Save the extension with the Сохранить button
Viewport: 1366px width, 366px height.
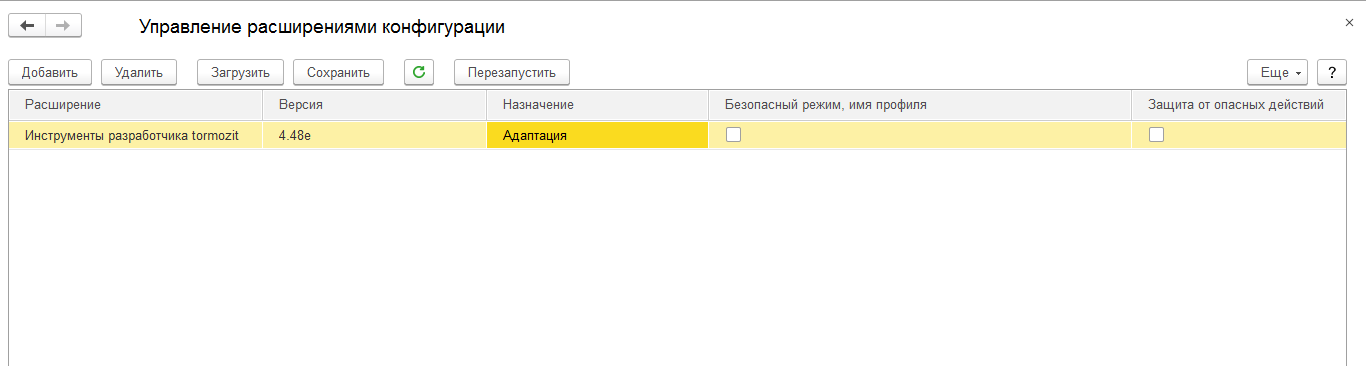pyautogui.click(x=338, y=72)
